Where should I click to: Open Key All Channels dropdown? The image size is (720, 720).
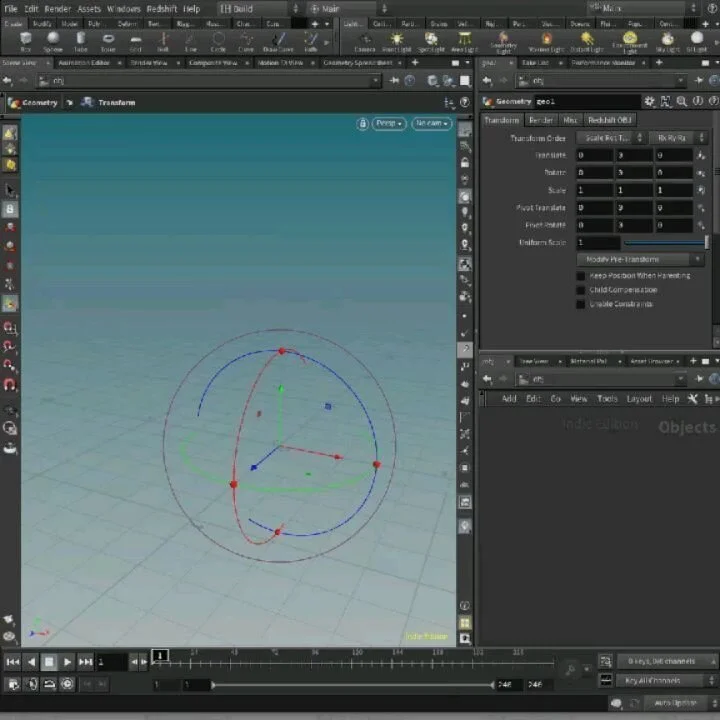coord(667,680)
